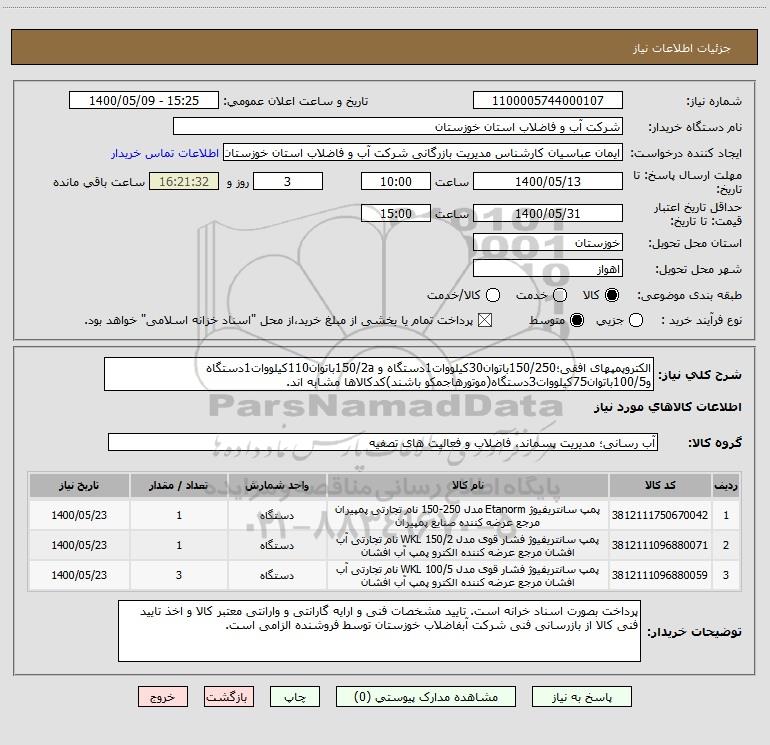Click the خروج exit button
The image size is (770, 745).
[x=163, y=697]
